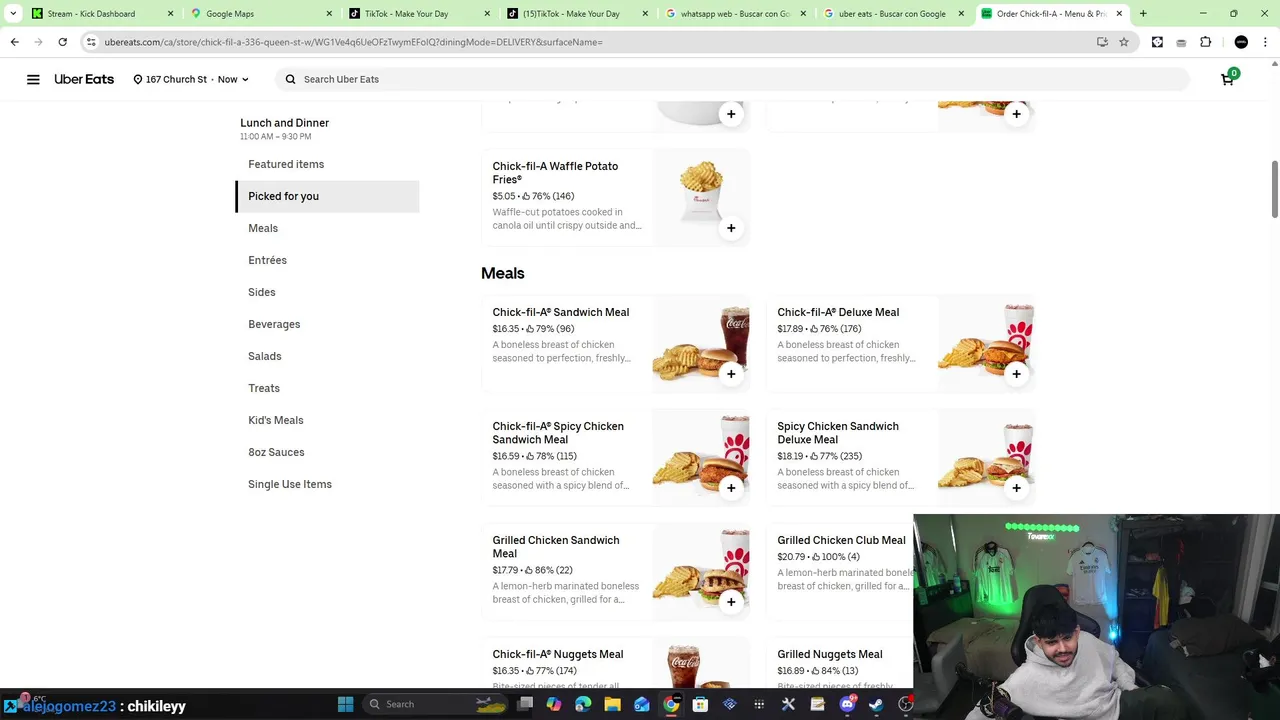
Task: Open the browser extensions puzzle icon
Action: click(x=1205, y=42)
